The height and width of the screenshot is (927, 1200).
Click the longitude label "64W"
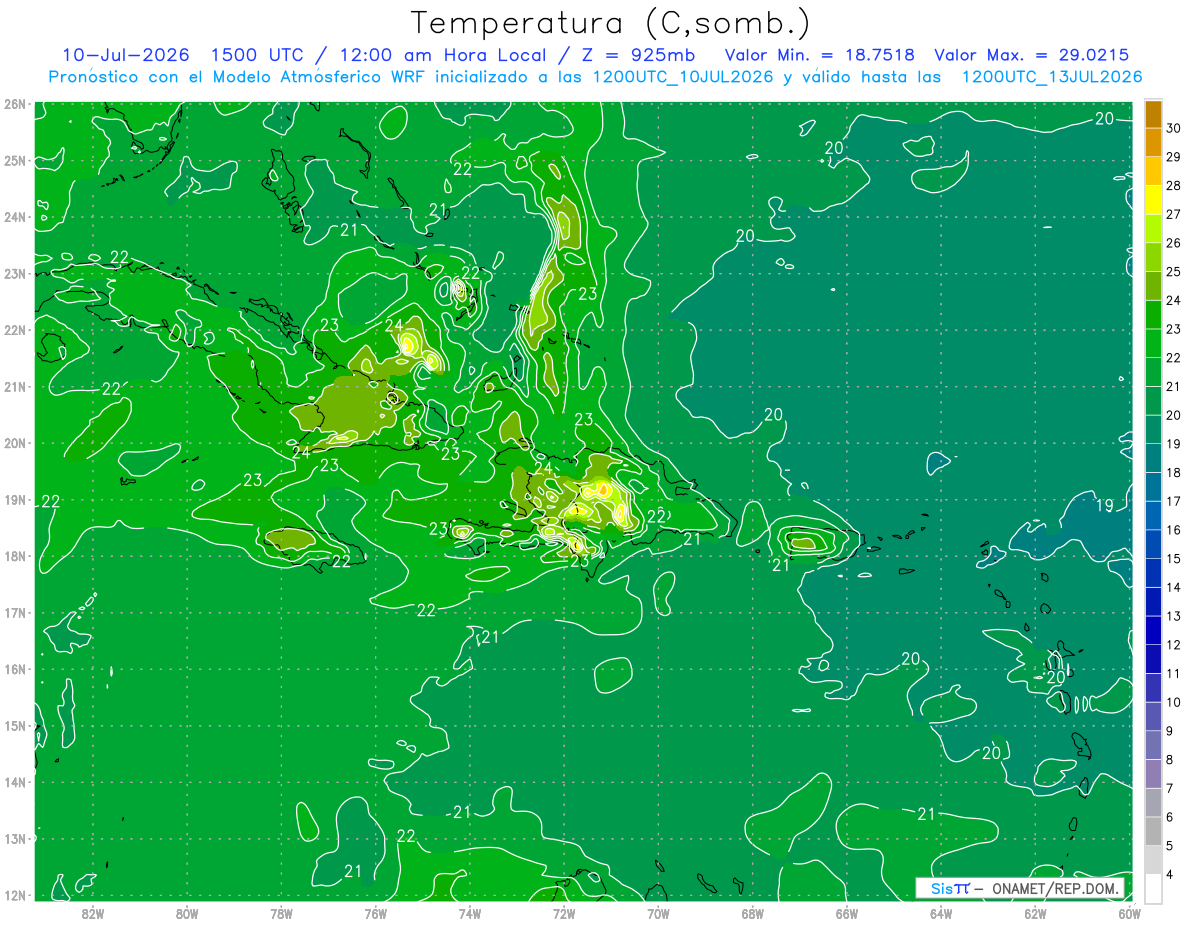coord(941,913)
